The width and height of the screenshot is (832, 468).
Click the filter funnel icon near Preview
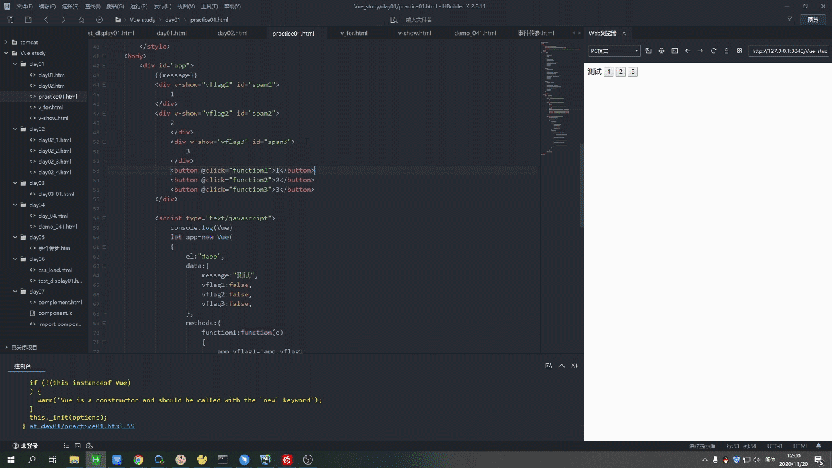pos(790,20)
